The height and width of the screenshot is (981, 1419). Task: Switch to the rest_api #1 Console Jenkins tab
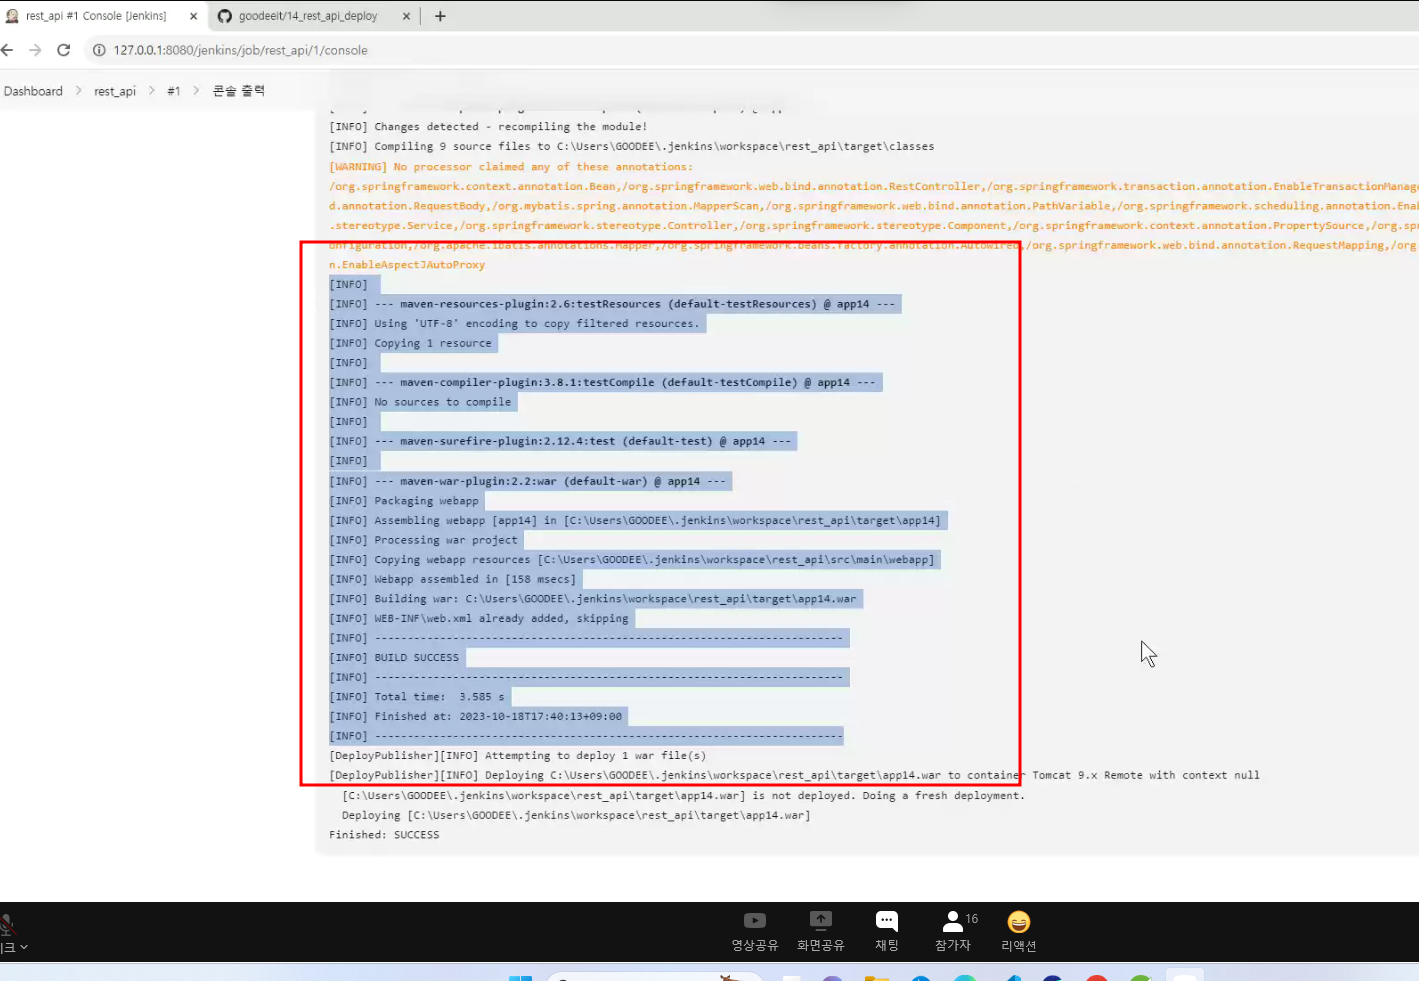click(96, 16)
